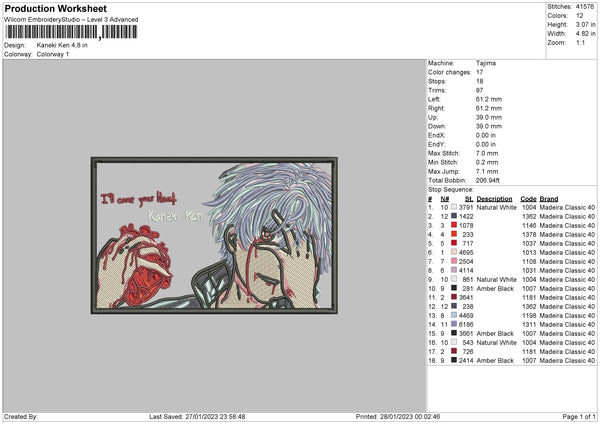Click the 'Production Worksheet' title

[55, 8]
